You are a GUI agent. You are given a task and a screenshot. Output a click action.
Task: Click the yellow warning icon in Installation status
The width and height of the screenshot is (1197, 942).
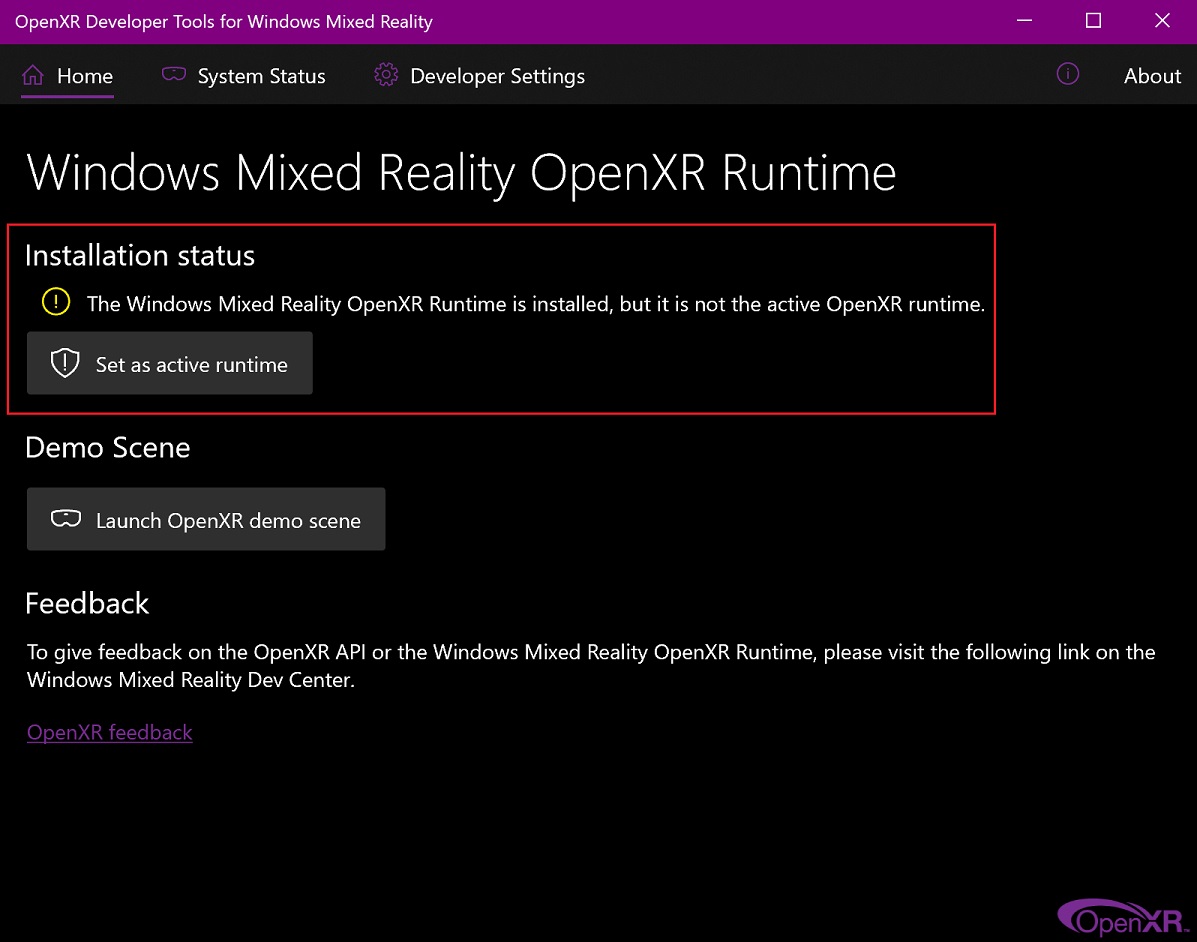coord(56,302)
